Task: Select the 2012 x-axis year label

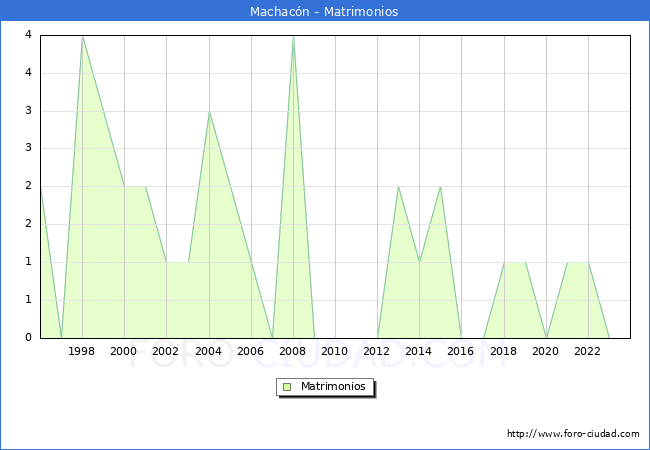Action: (377, 351)
